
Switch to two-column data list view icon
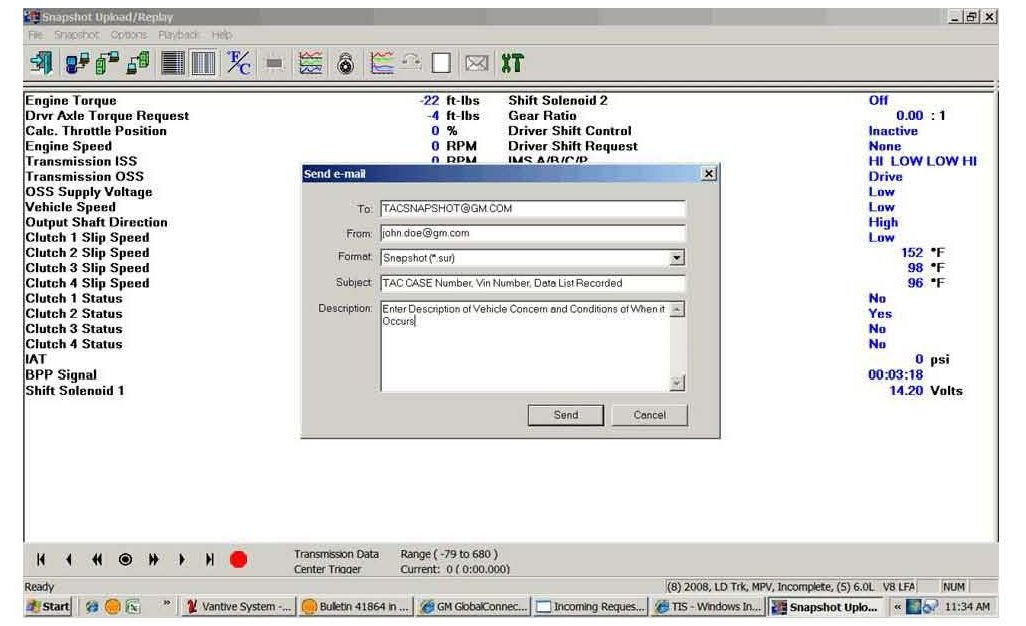pyautogui.click(x=203, y=64)
